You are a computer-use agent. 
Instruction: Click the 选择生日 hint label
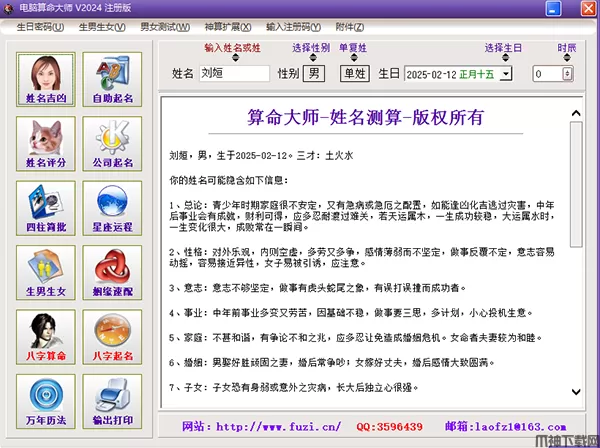pos(503,48)
